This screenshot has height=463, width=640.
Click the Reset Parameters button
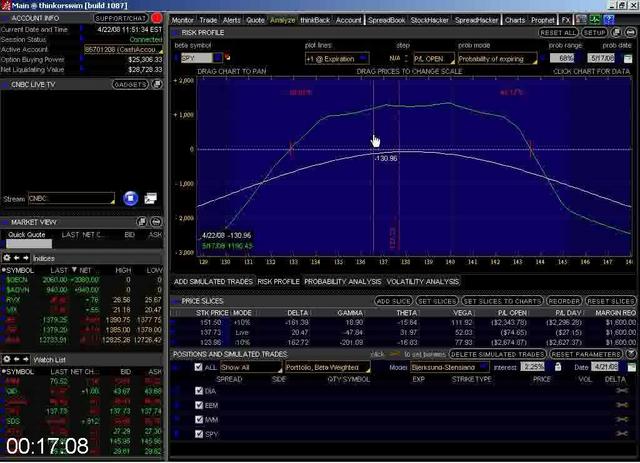point(586,354)
